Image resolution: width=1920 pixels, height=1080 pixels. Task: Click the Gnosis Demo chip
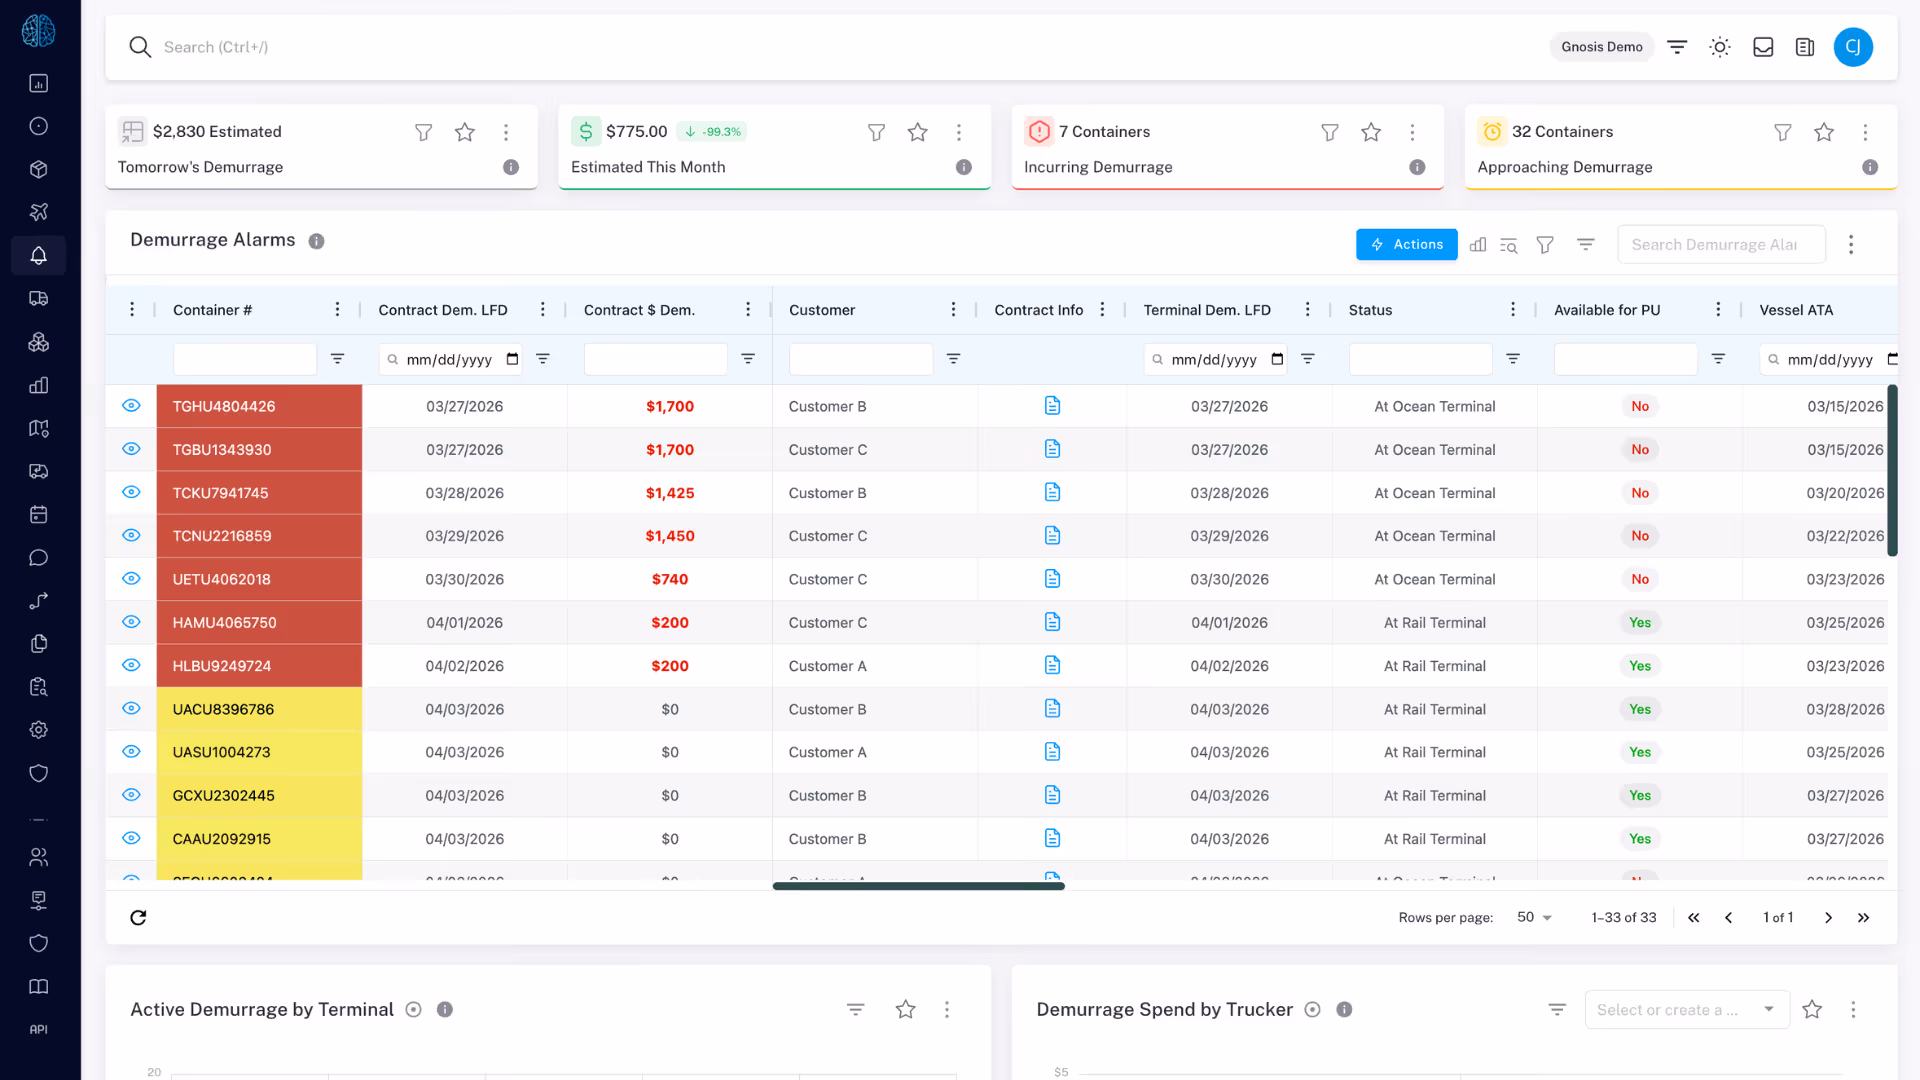1601,47
